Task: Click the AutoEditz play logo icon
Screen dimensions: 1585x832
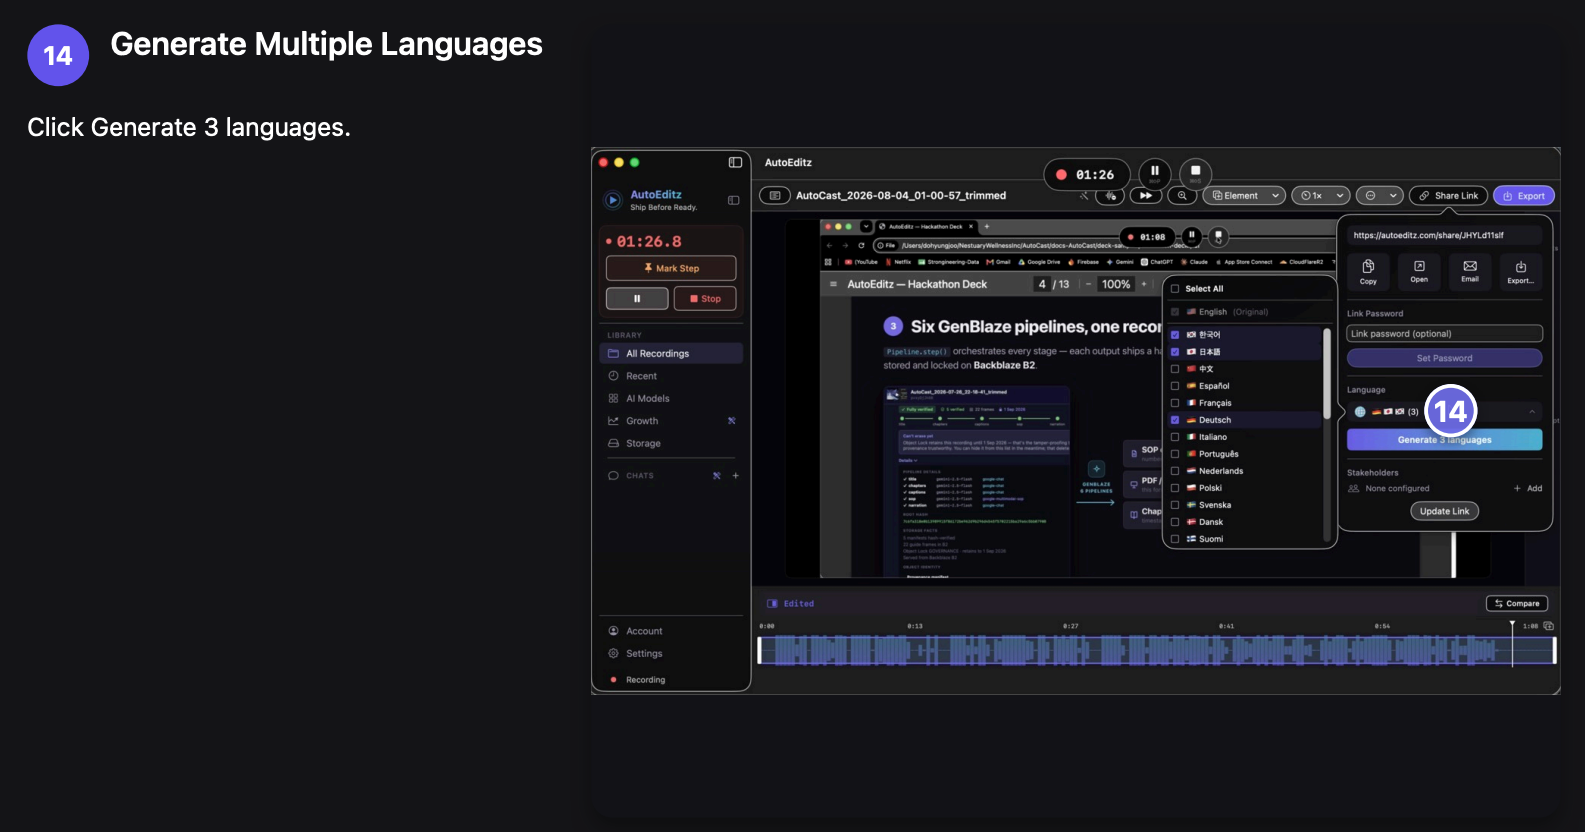Action: click(613, 200)
